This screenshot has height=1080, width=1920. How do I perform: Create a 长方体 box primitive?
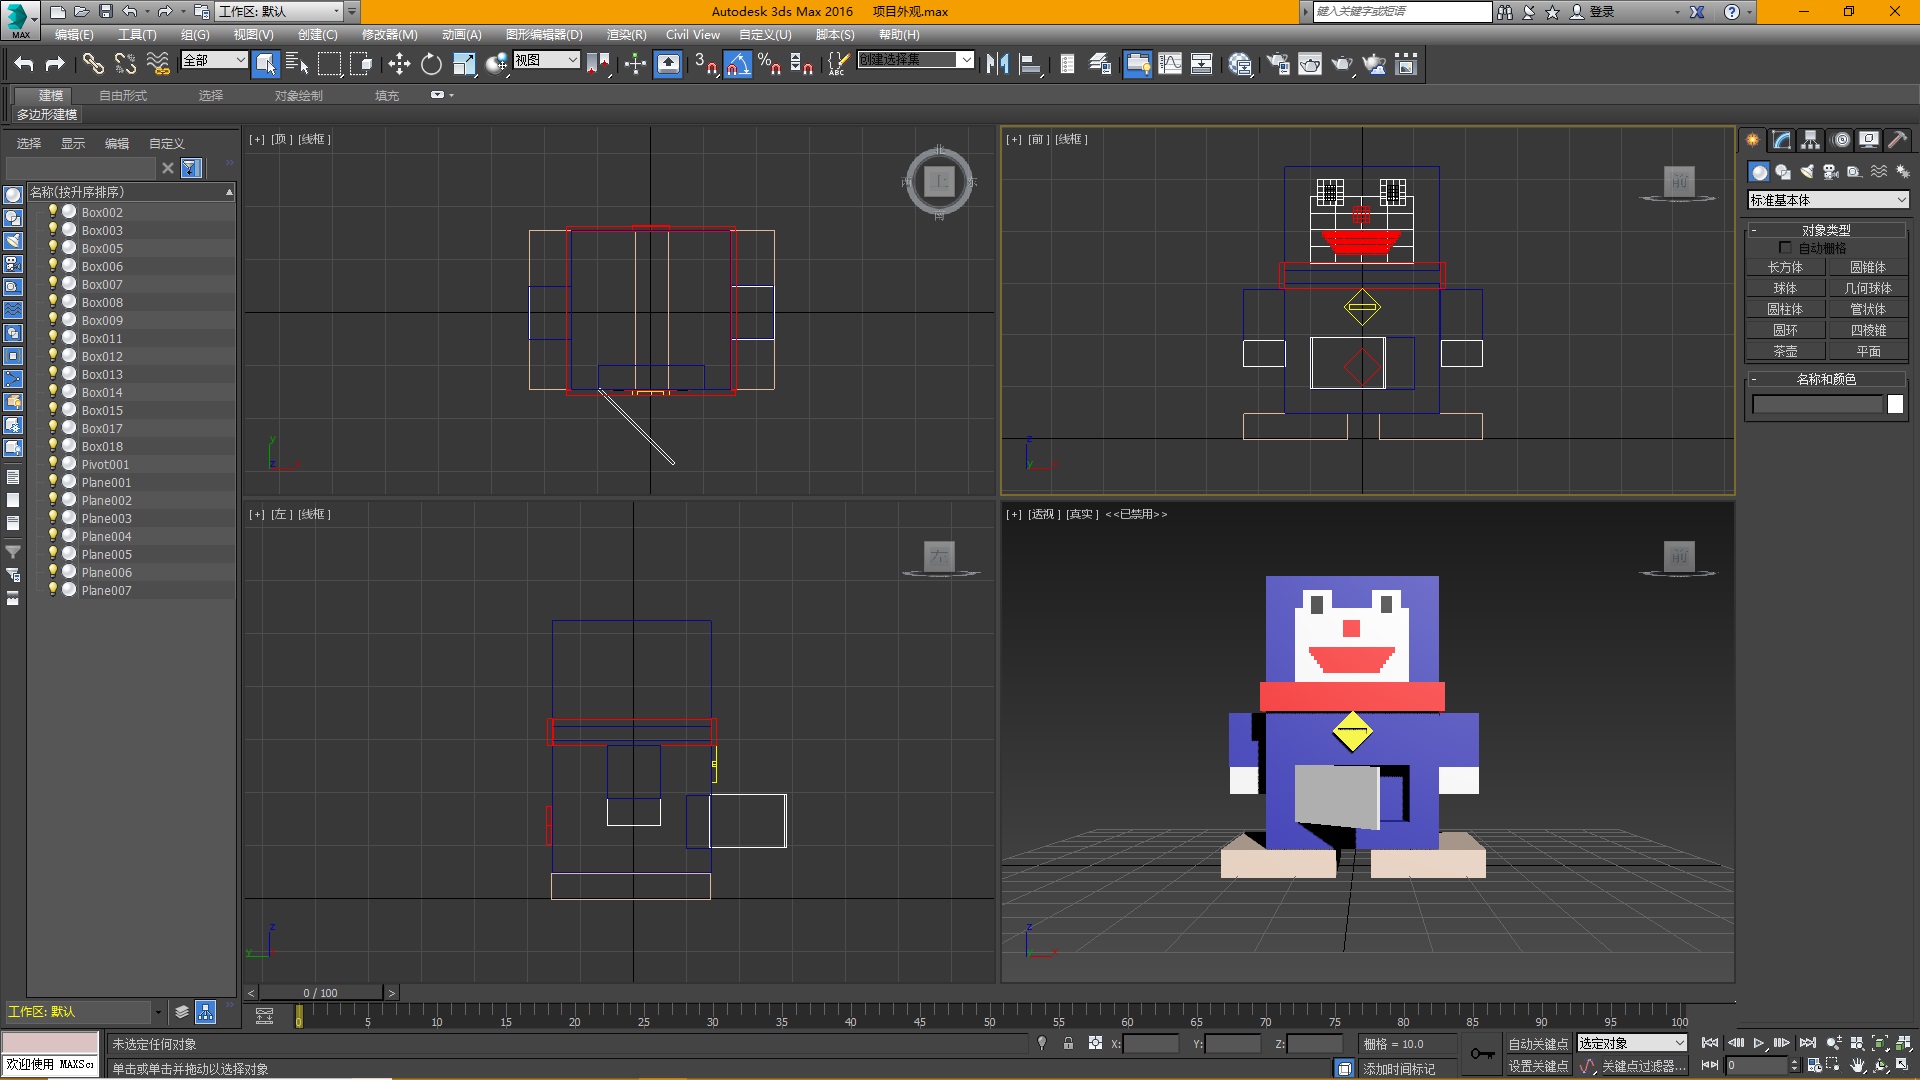coord(1785,267)
